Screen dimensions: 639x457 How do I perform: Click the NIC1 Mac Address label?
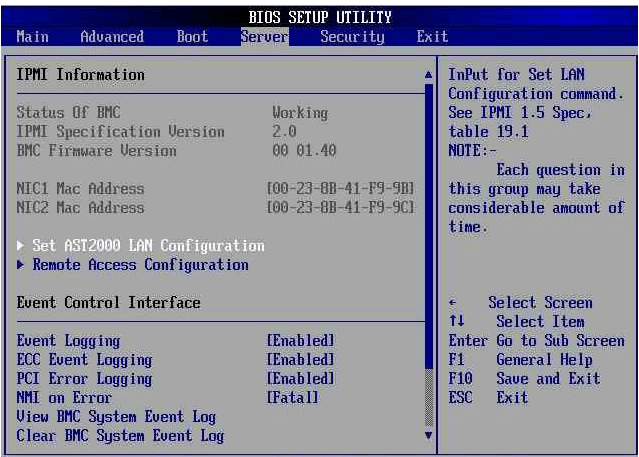(x=80, y=189)
